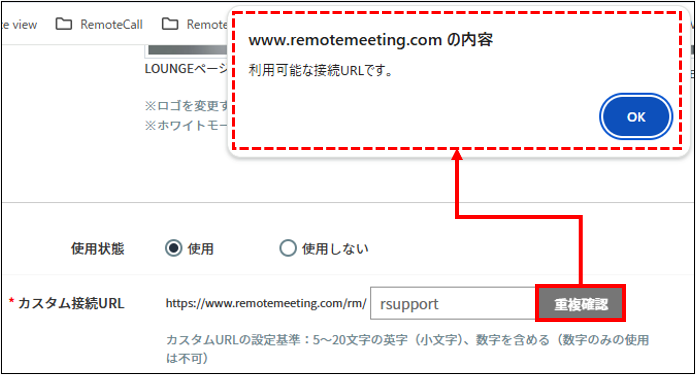Select the 使用 radio button
This screenshot has width=696, height=375.
click(x=173, y=248)
